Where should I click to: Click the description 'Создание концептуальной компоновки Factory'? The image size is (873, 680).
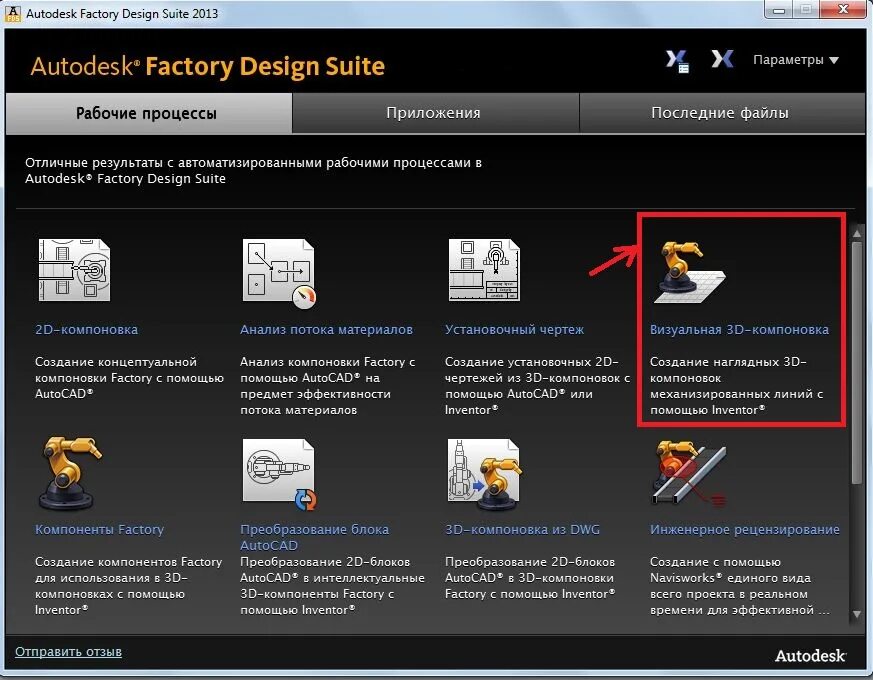tap(129, 378)
